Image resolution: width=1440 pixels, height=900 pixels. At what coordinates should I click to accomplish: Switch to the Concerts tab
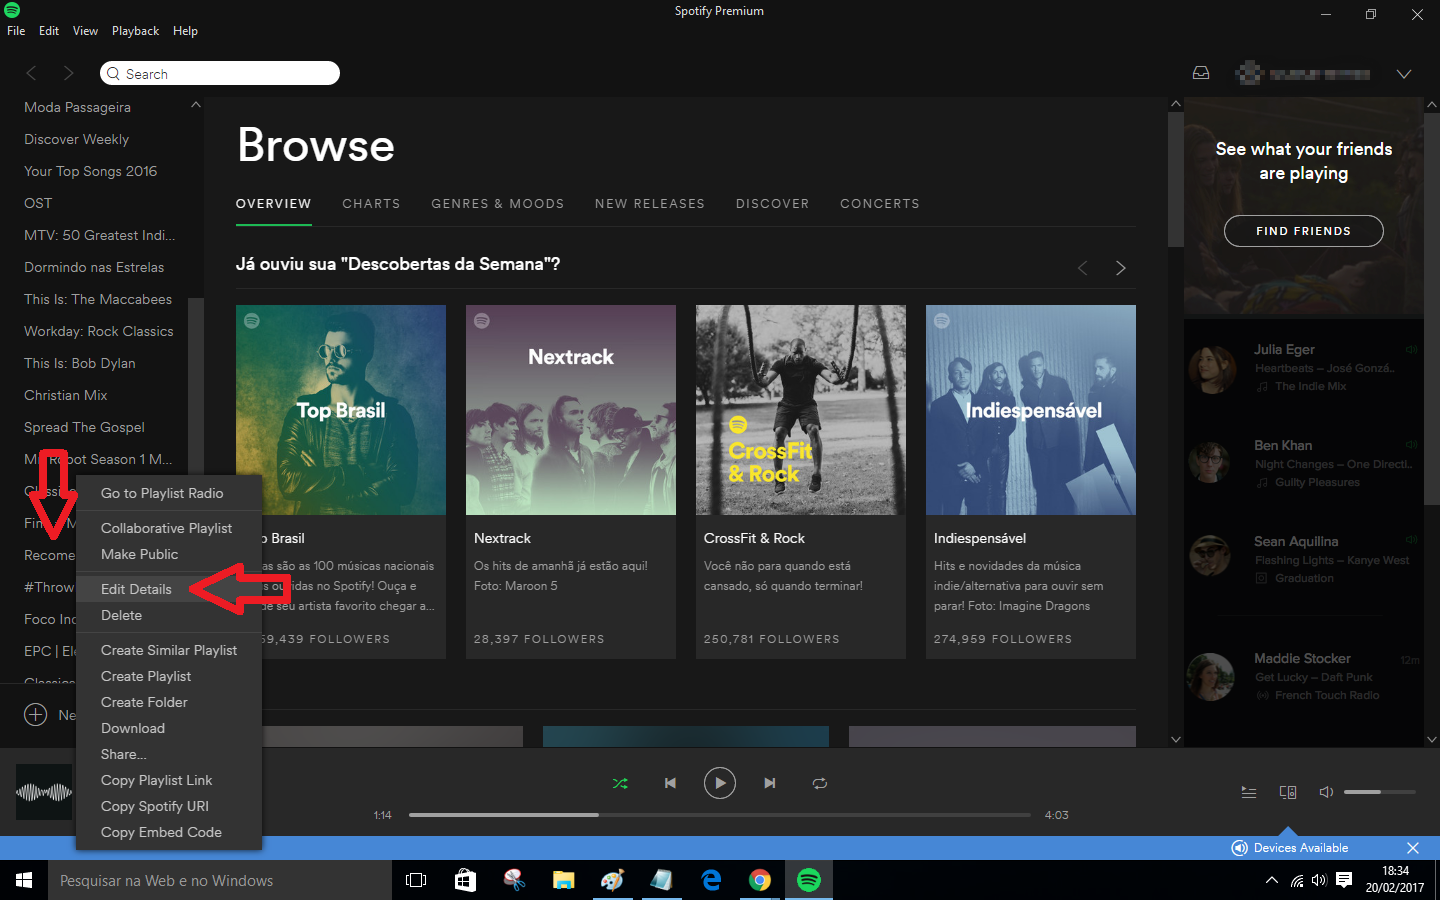pyautogui.click(x=879, y=203)
